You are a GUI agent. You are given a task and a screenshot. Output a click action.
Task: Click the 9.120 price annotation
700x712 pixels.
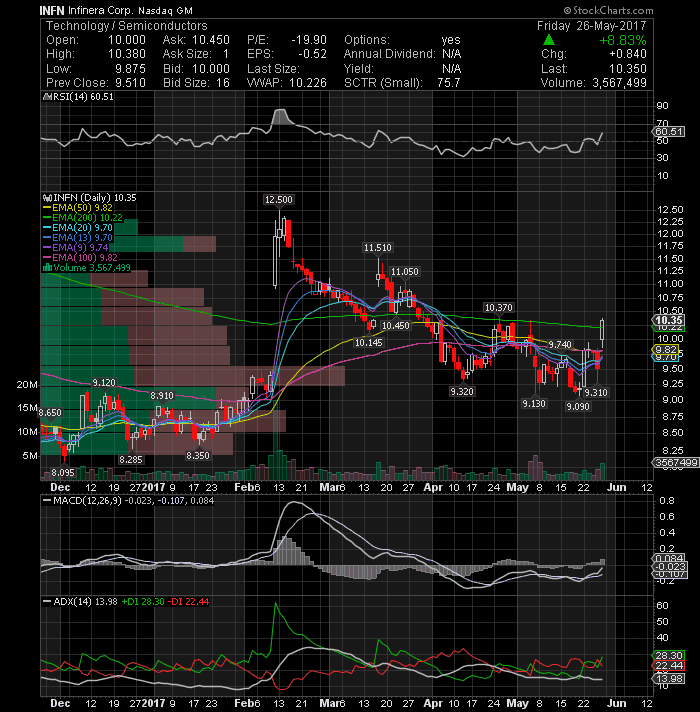104,383
